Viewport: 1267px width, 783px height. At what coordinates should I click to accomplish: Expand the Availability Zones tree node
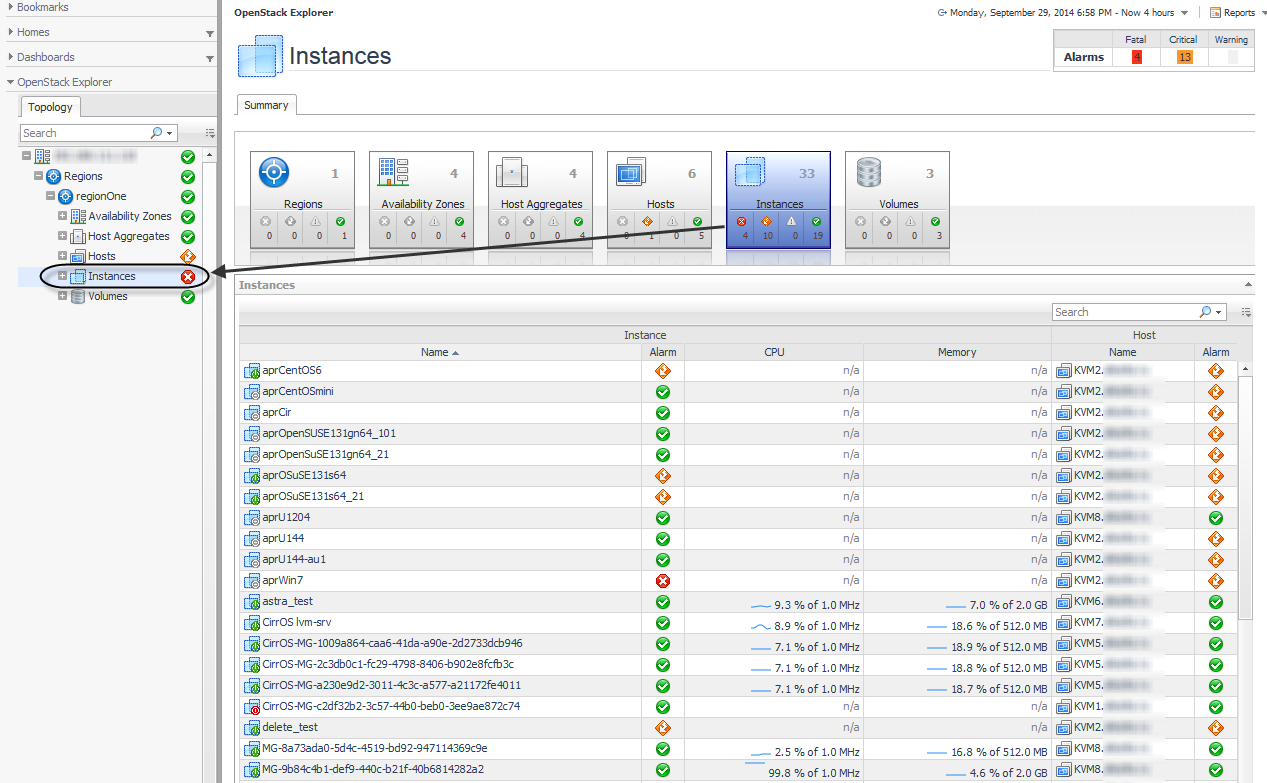pos(63,217)
